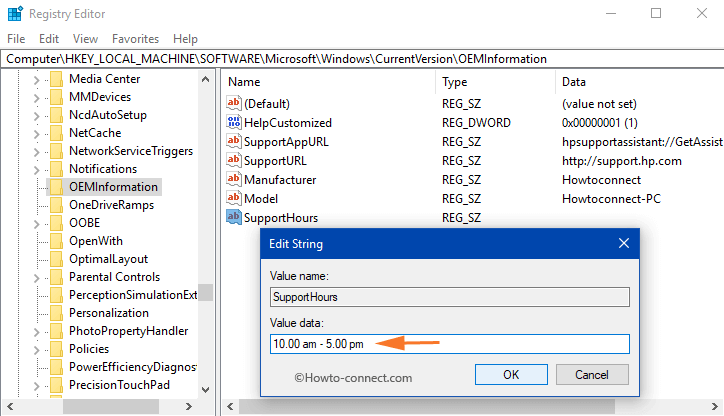Expand the Media Center tree node
The image size is (724, 416).
pos(36,80)
